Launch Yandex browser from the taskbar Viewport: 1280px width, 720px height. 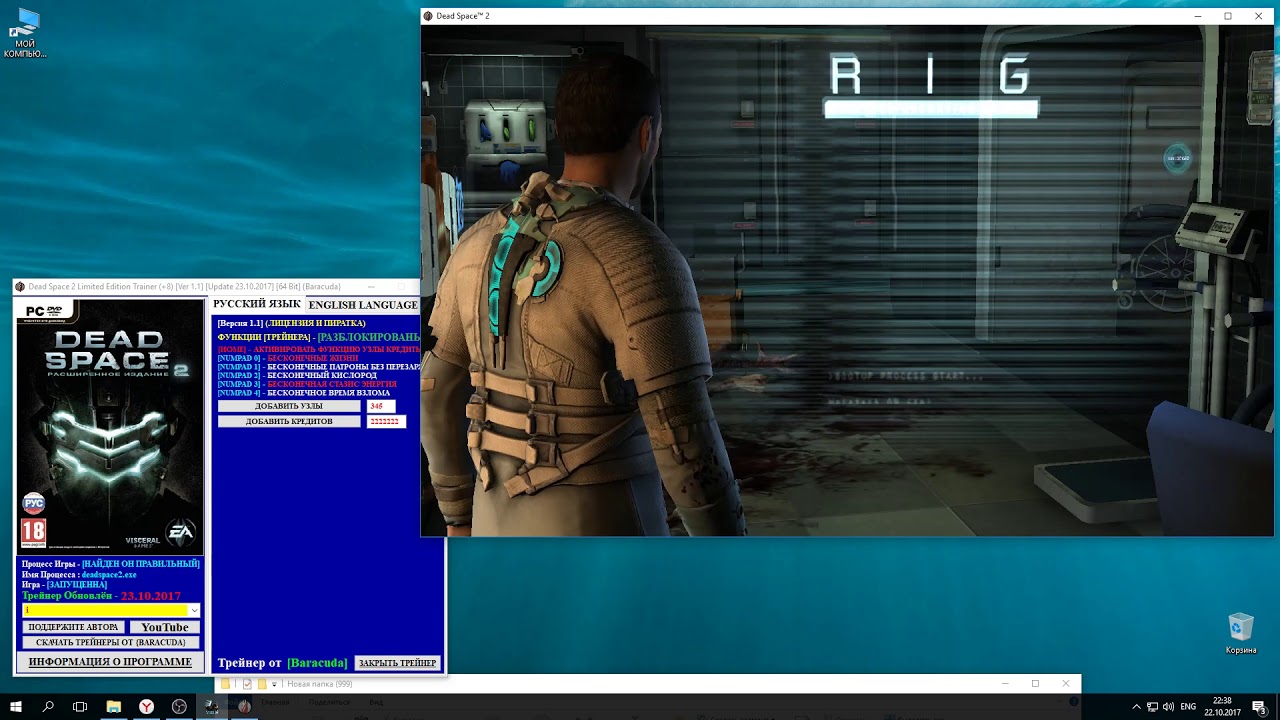pyautogui.click(x=146, y=706)
